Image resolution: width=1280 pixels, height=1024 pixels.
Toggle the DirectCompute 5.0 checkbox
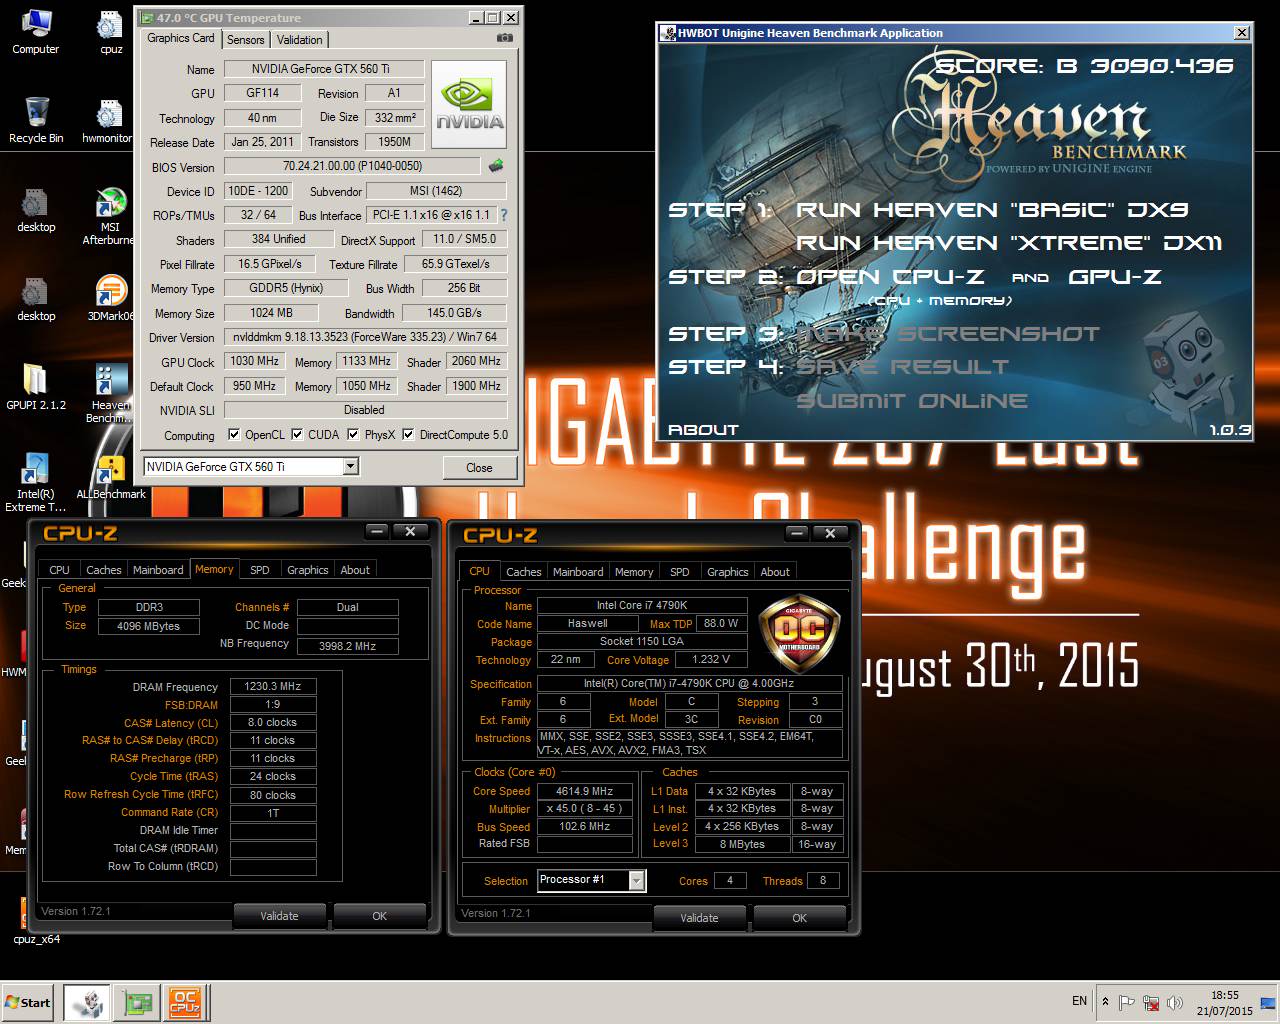pyautogui.click(x=408, y=434)
